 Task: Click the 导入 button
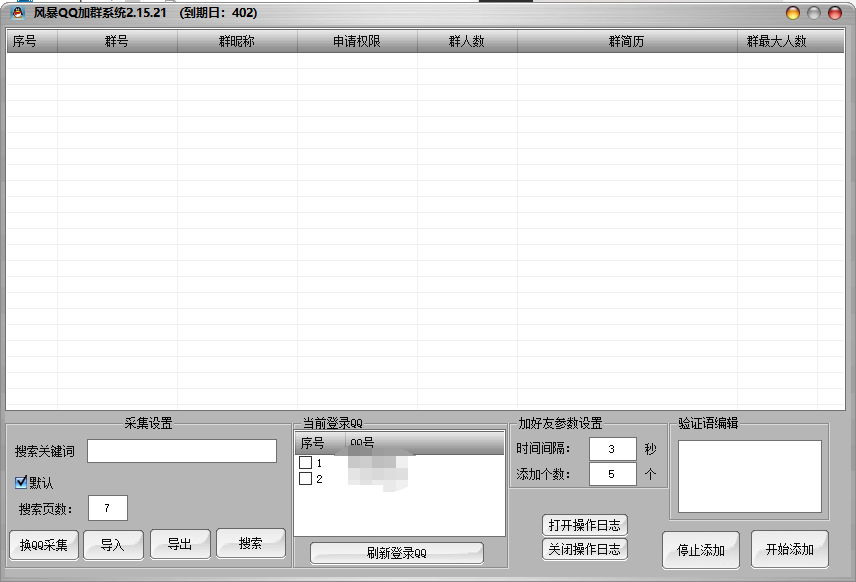(x=111, y=544)
